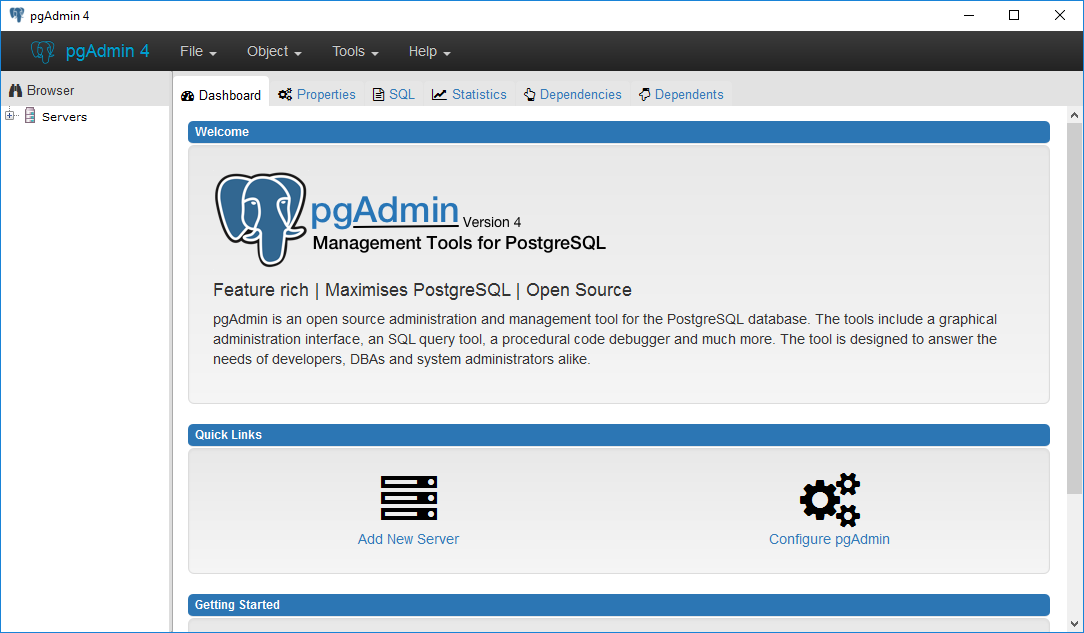Close the pgAdmin 4 window

click(1060, 15)
